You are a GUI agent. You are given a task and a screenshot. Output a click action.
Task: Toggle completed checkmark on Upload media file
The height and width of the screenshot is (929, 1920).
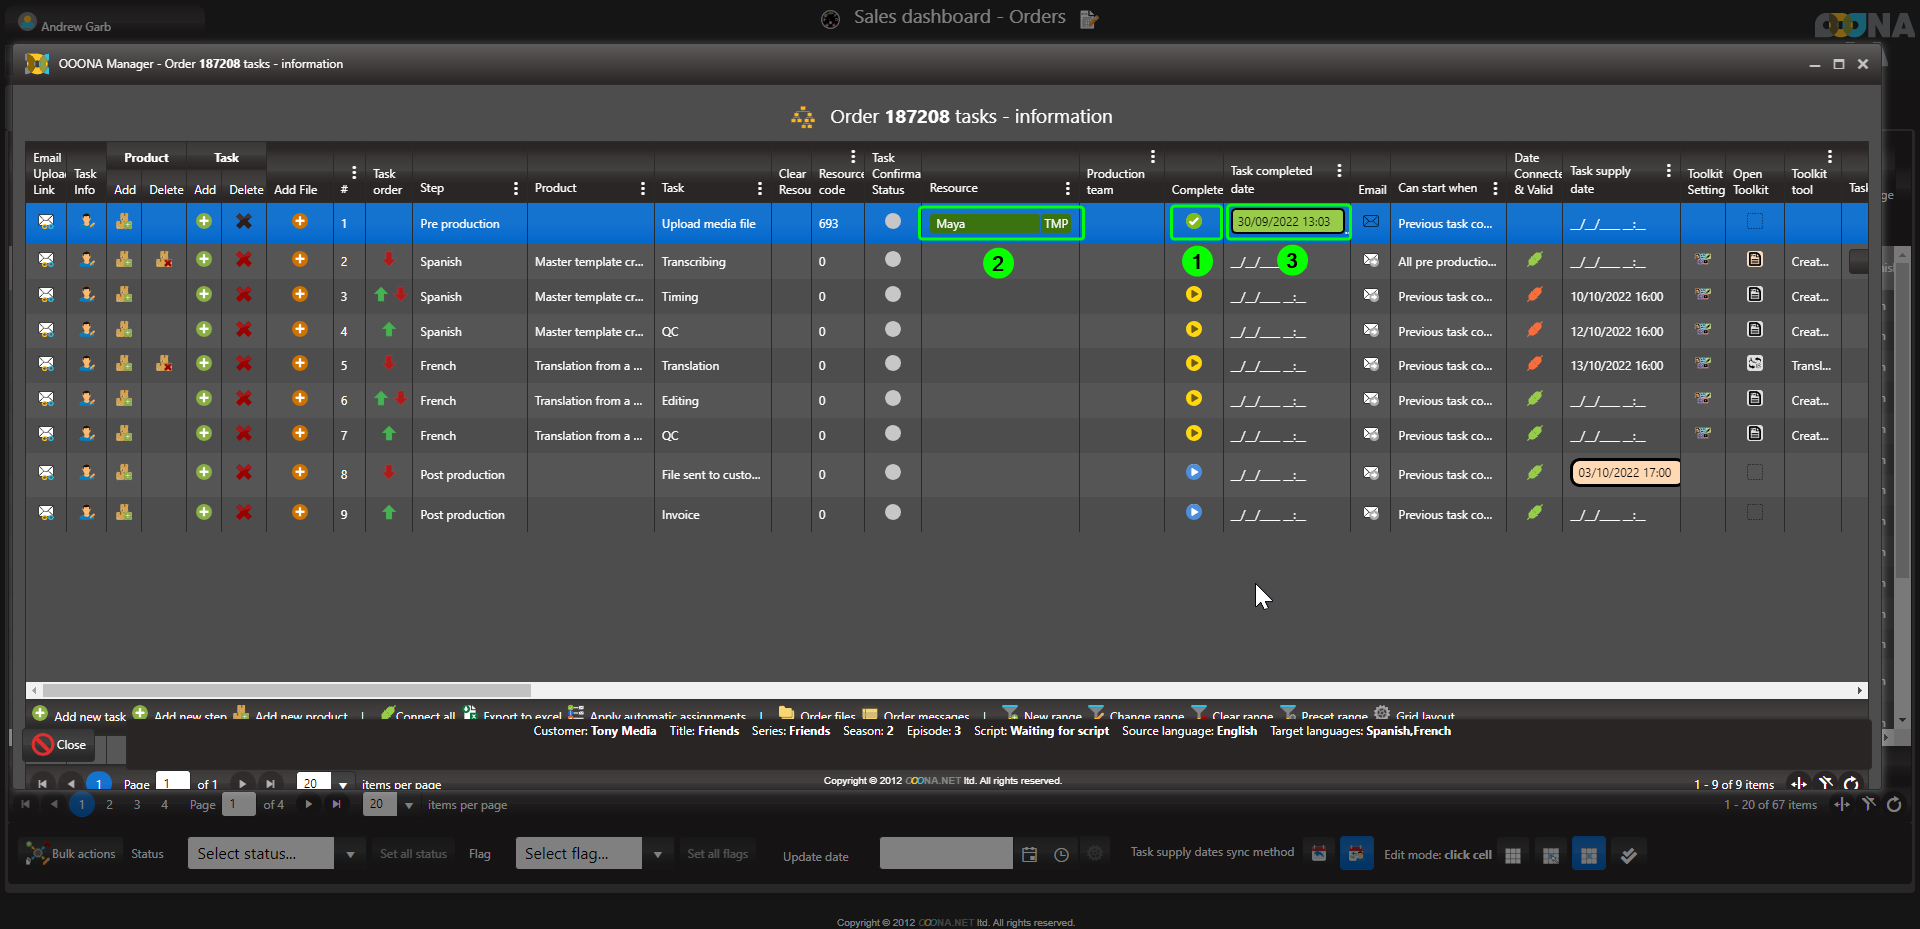(x=1193, y=222)
